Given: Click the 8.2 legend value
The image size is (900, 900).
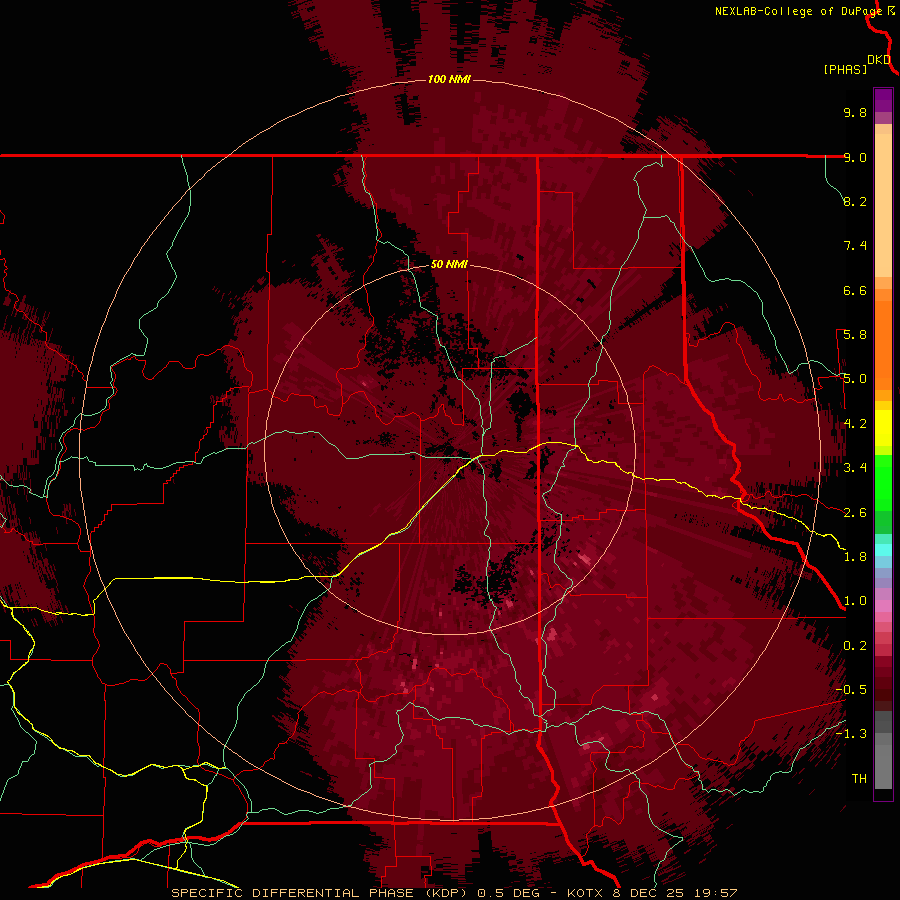Looking at the screenshot, I should tap(855, 201).
